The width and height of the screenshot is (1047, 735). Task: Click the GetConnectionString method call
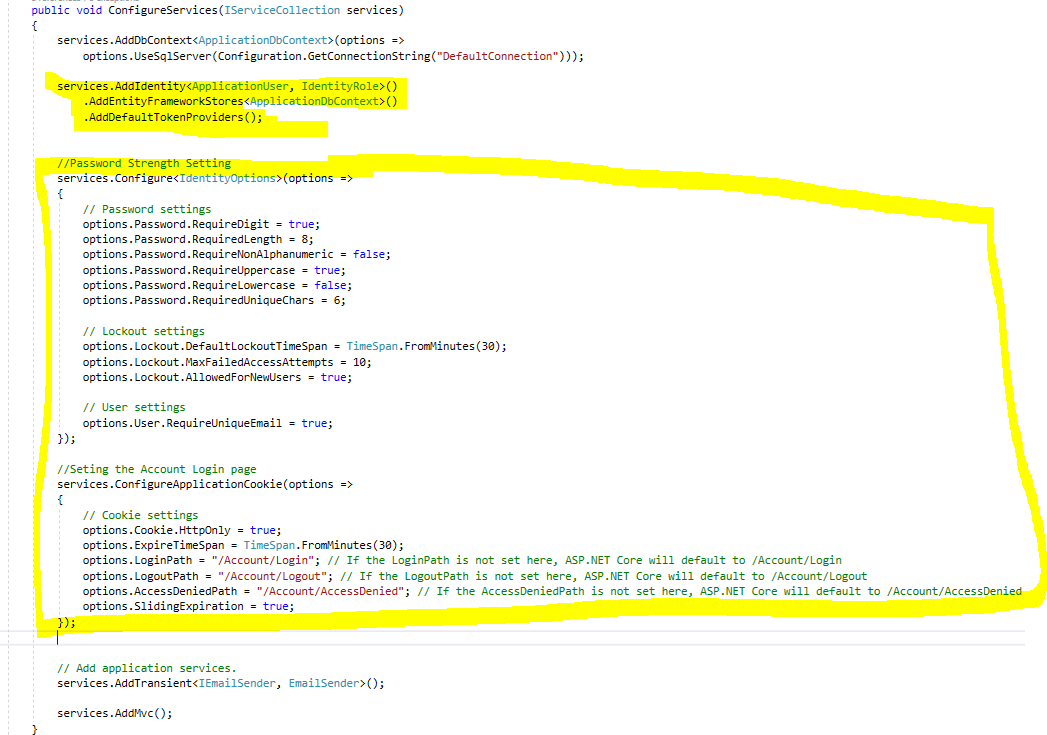[369, 56]
